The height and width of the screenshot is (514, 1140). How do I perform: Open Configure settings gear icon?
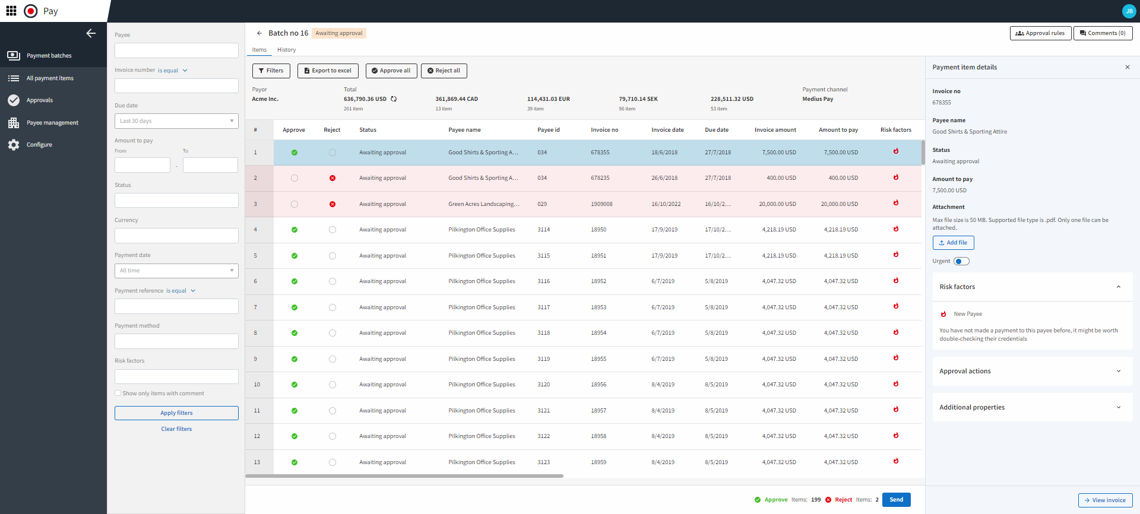pos(14,145)
